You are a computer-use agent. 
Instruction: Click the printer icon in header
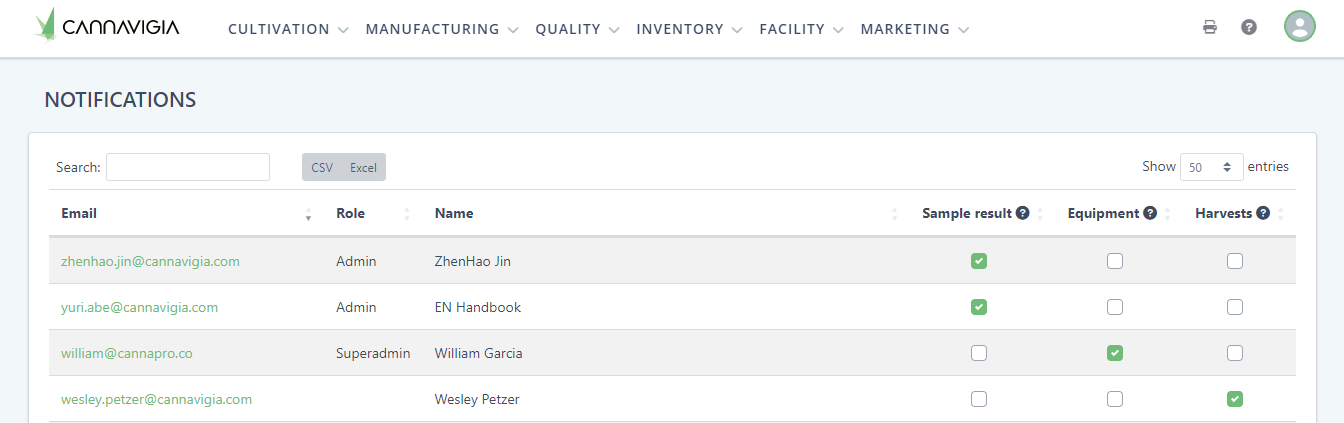1210,27
